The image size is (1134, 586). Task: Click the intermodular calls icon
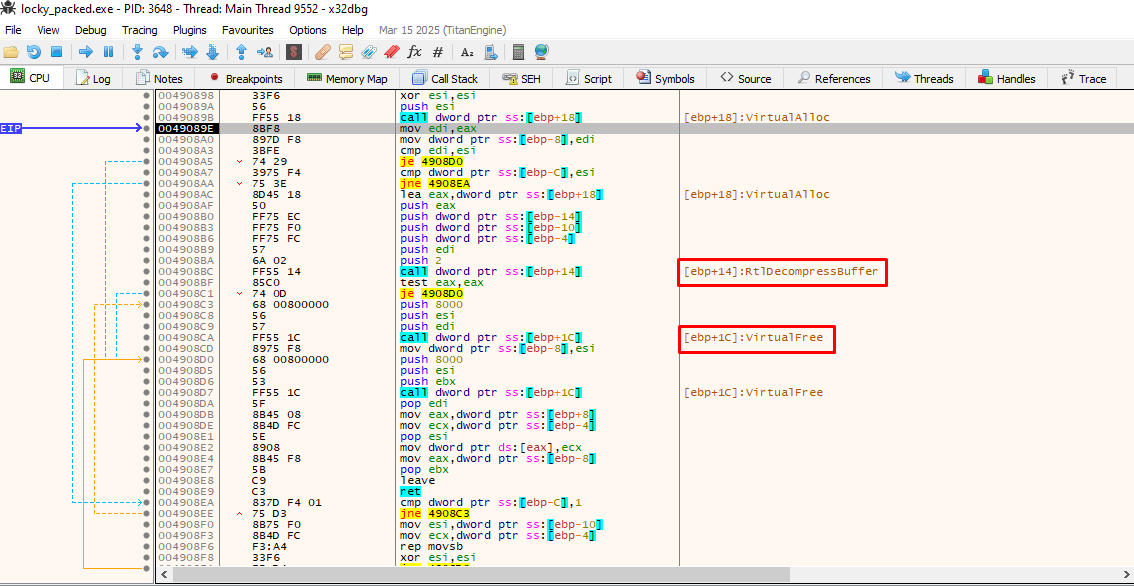click(x=490, y=52)
